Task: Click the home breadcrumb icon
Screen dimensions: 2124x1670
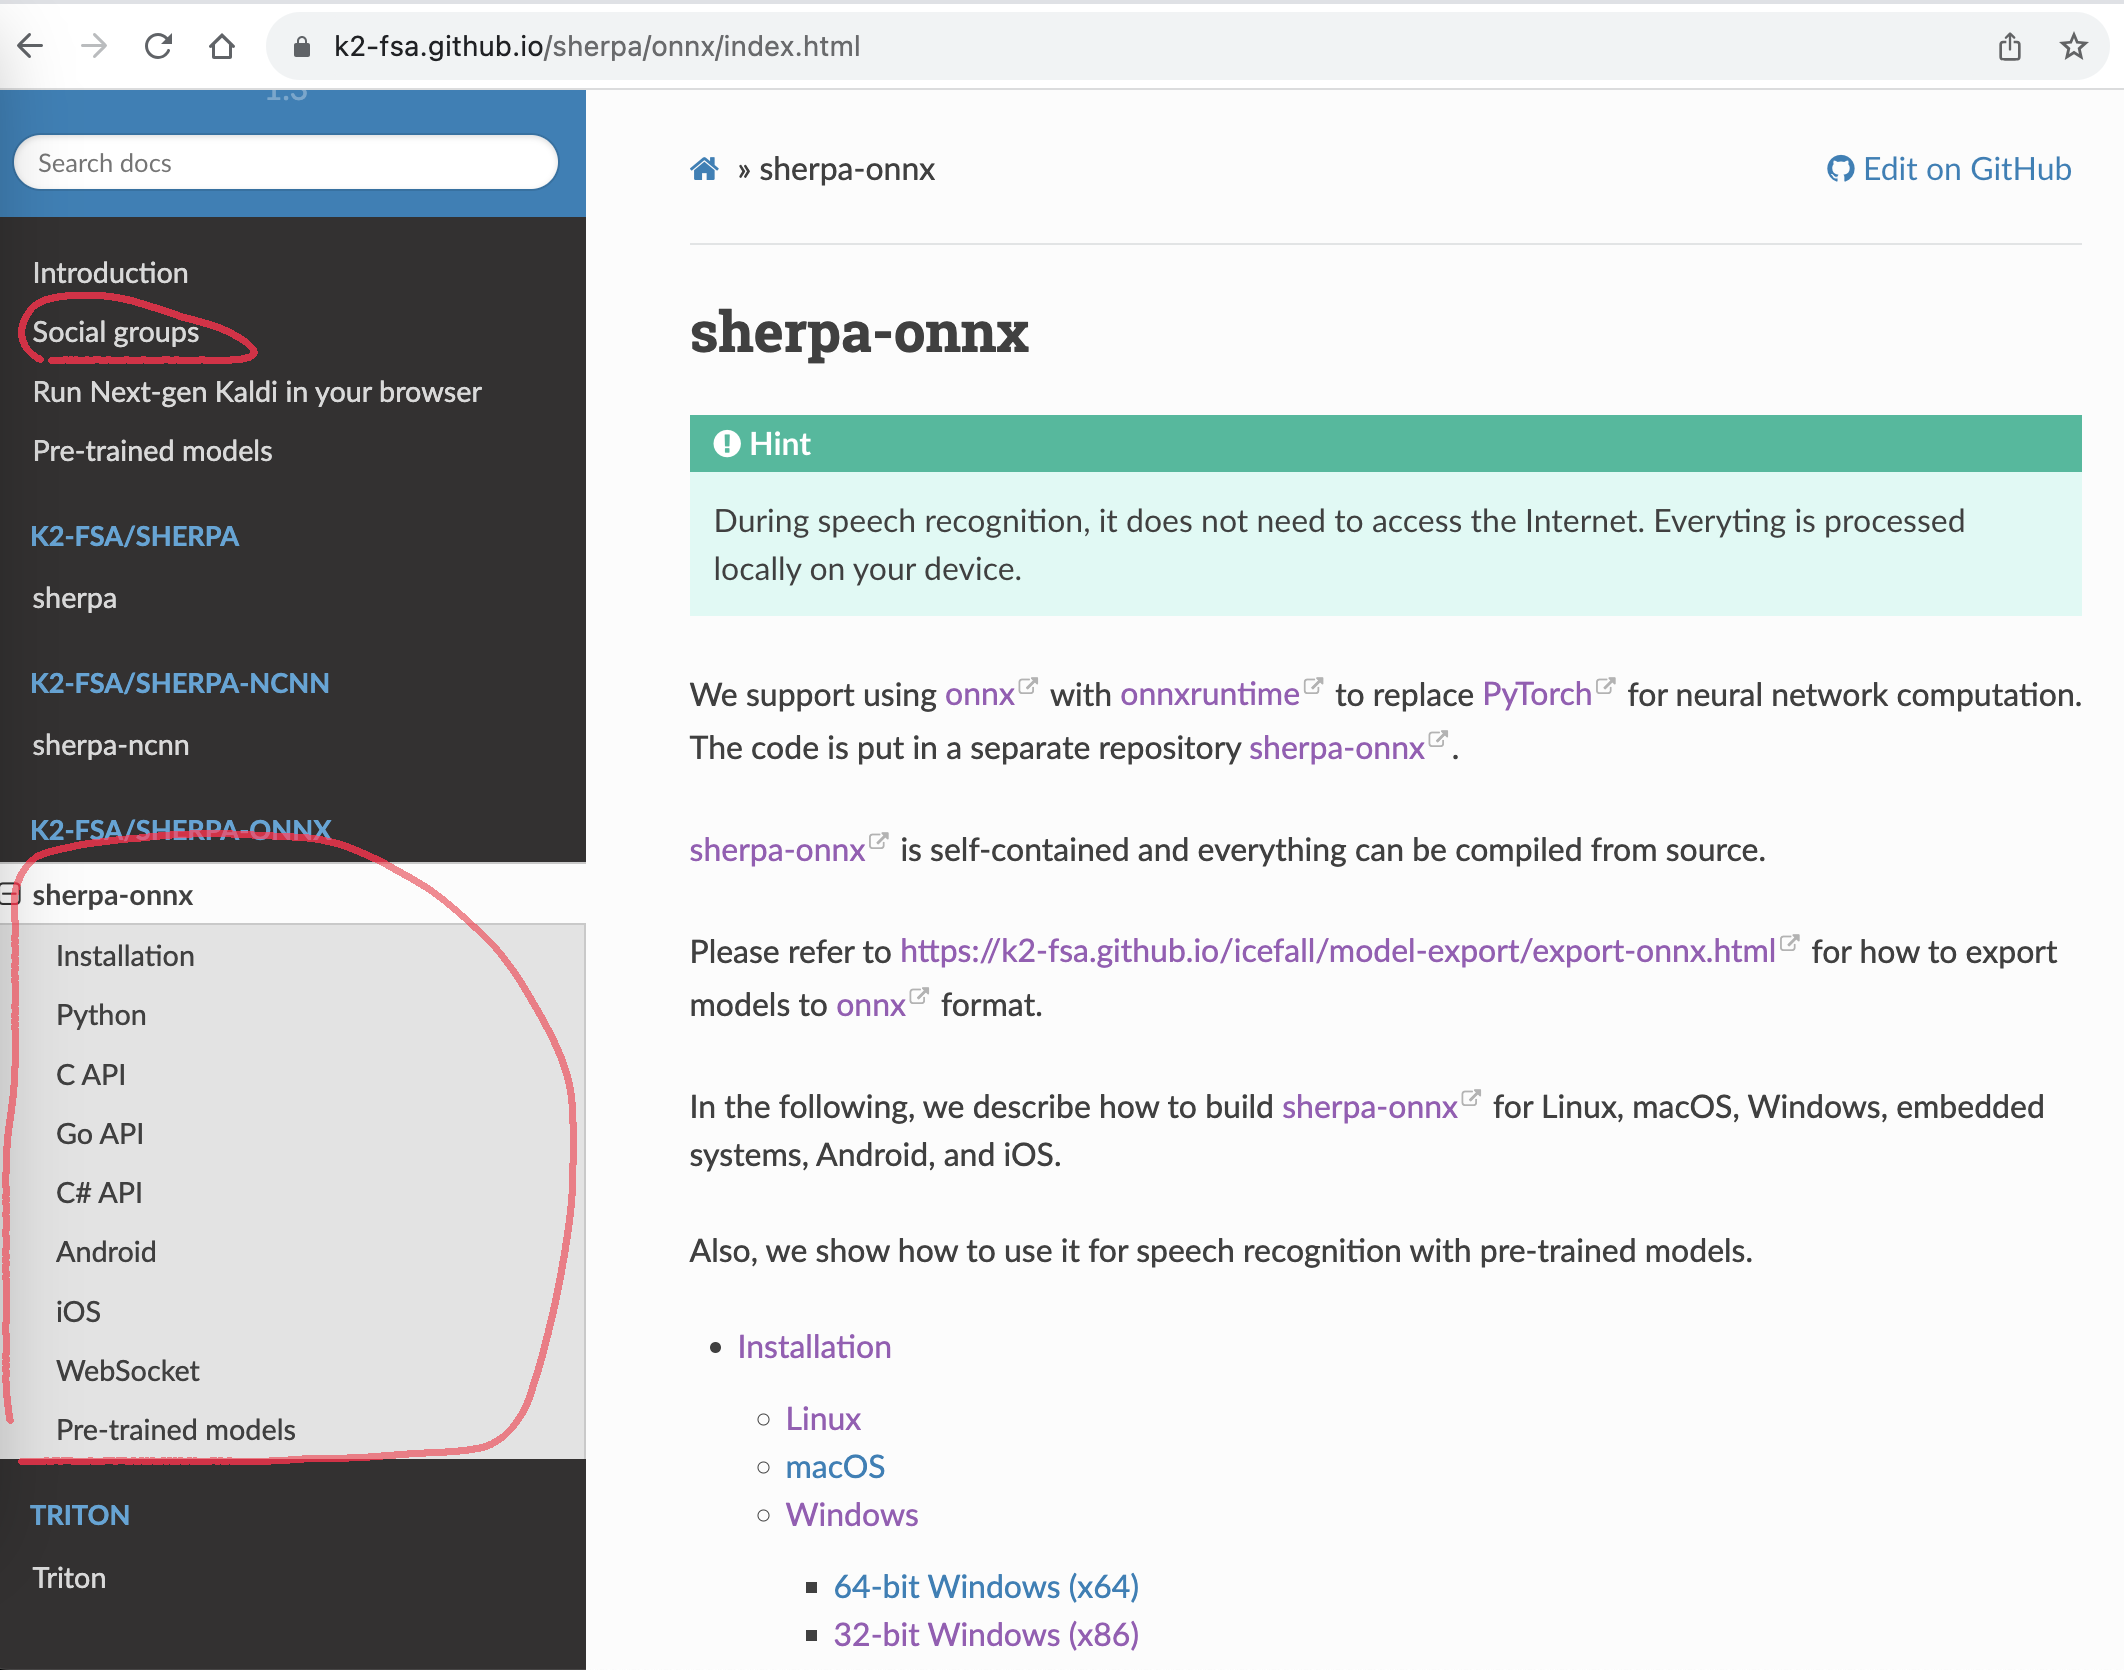Action: pos(704,169)
